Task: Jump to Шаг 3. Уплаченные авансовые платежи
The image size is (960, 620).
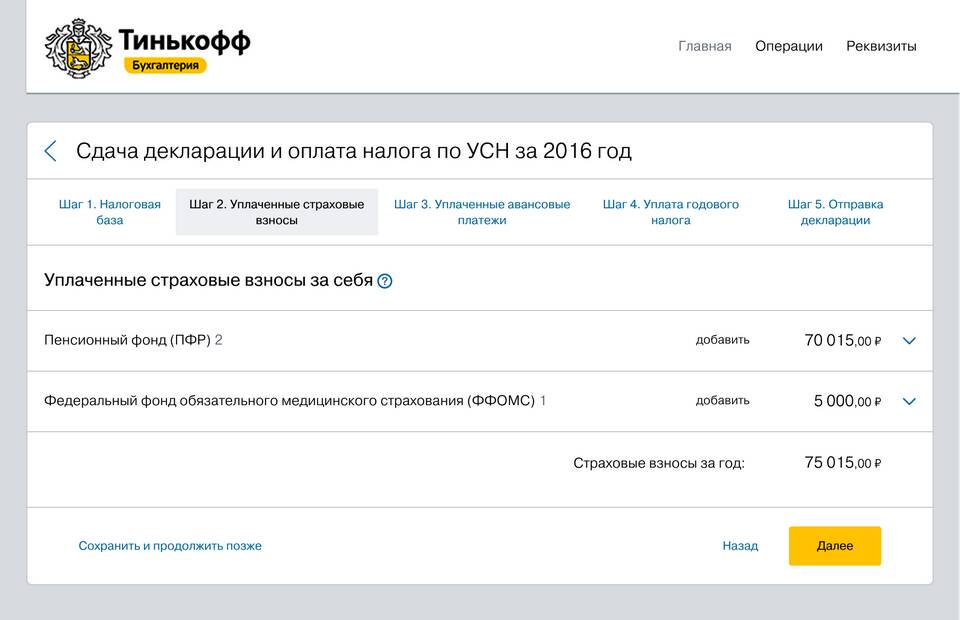Action: (482, 212)
